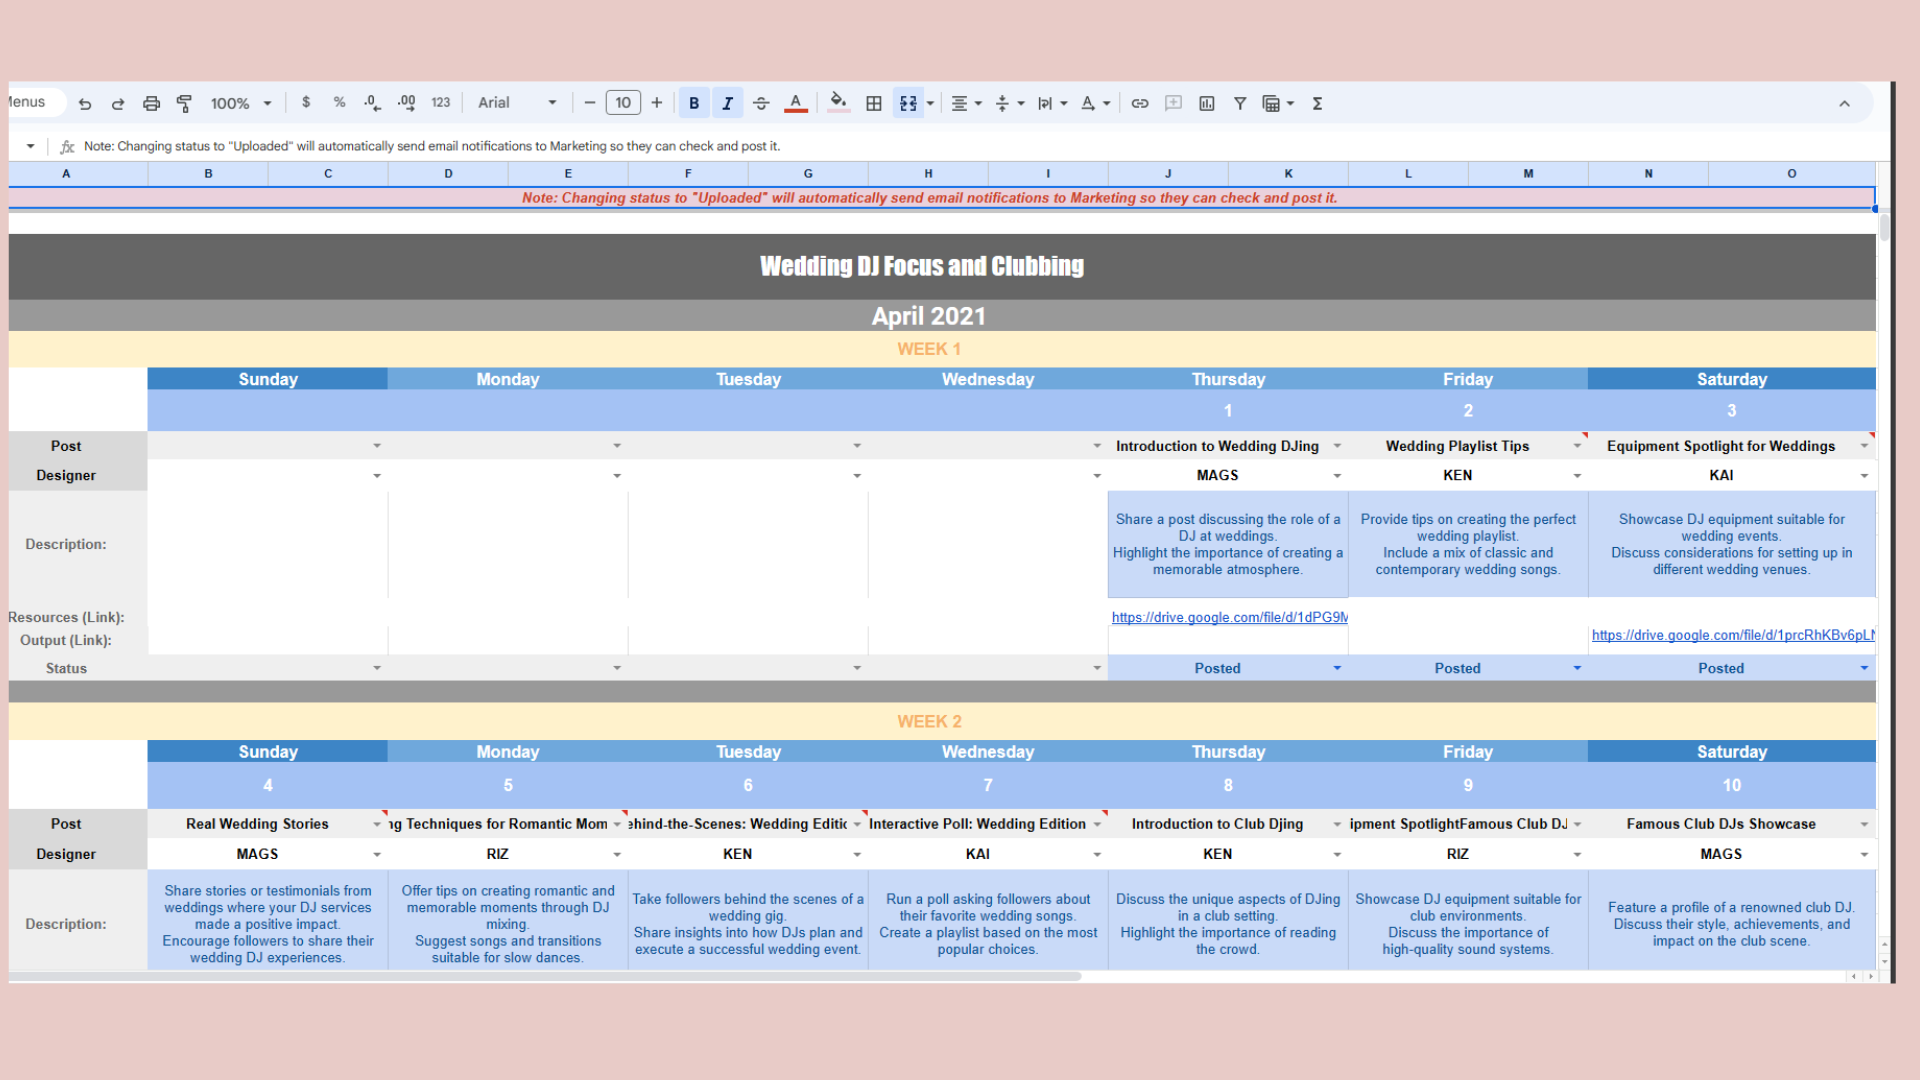Expand the 100% zoom dropdown
Image resolution: width=1920 pixels, height=1080 pixels.
pos(241,103)
